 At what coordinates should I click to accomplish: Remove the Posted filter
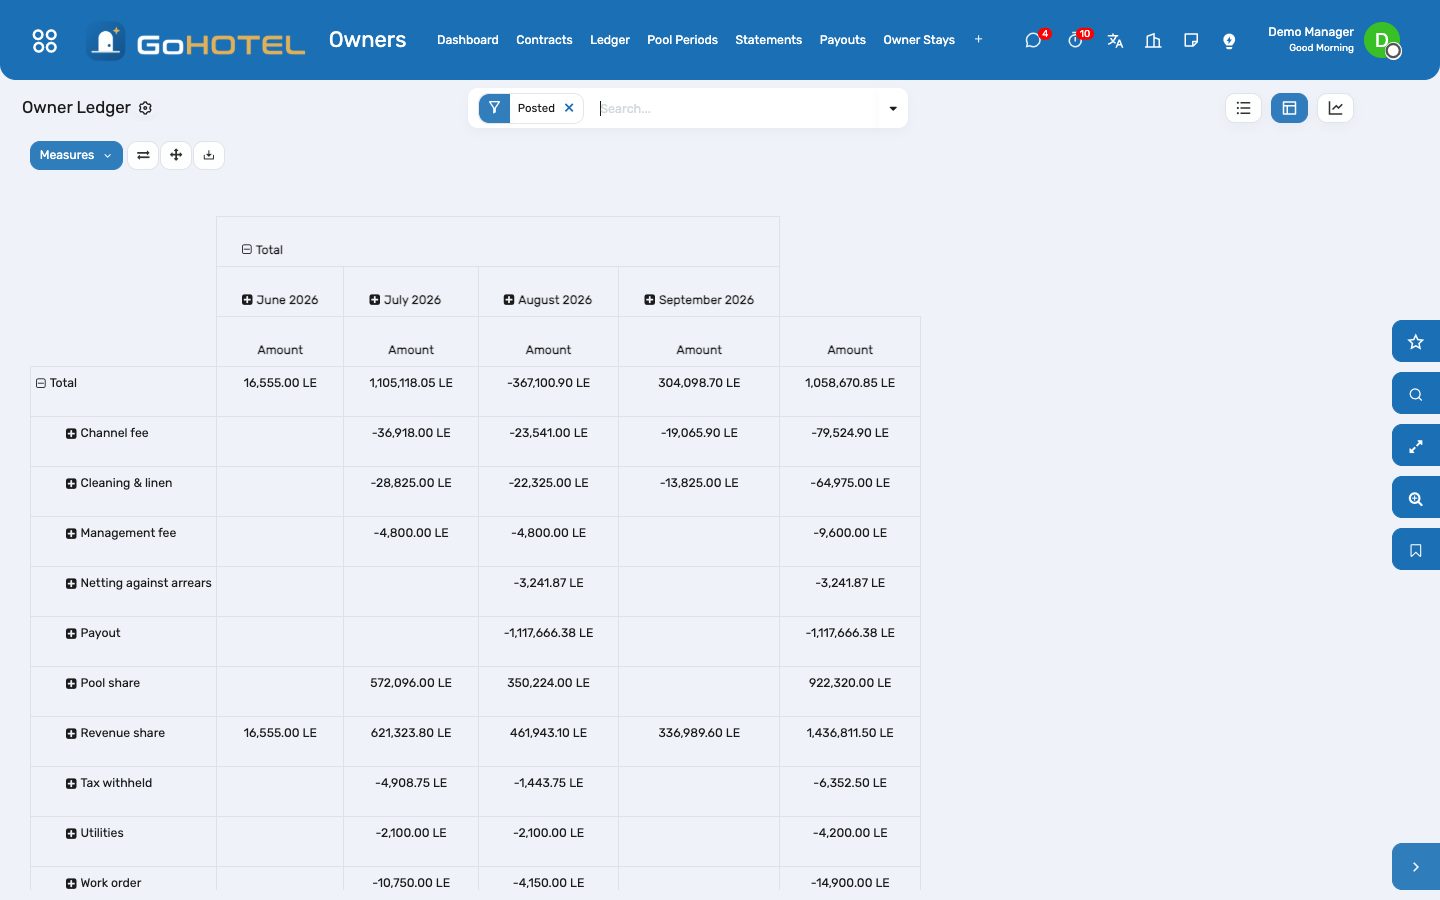569,108
